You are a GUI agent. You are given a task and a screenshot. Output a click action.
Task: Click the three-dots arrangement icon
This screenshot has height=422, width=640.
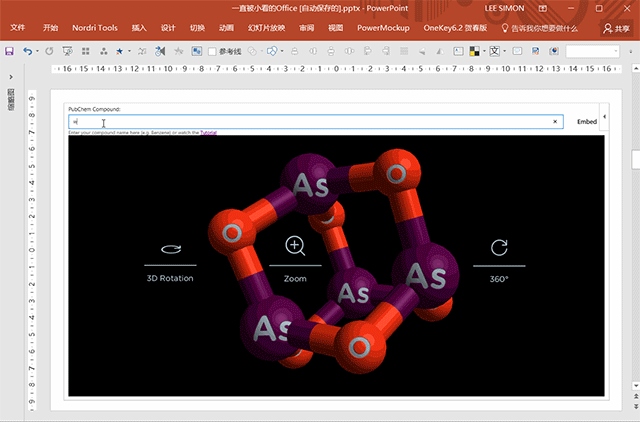(x=104, y=51)
